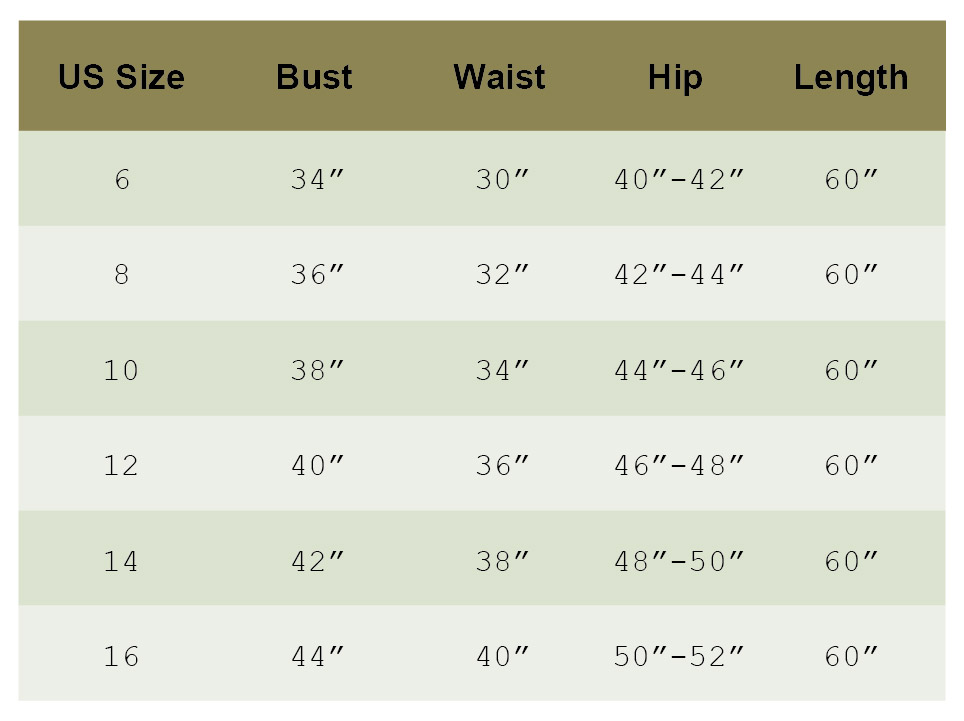The height and width of the screenshot is (721, 964).
Task: Click the 46″-48″ hip range cell
Action: pos(679,466)
